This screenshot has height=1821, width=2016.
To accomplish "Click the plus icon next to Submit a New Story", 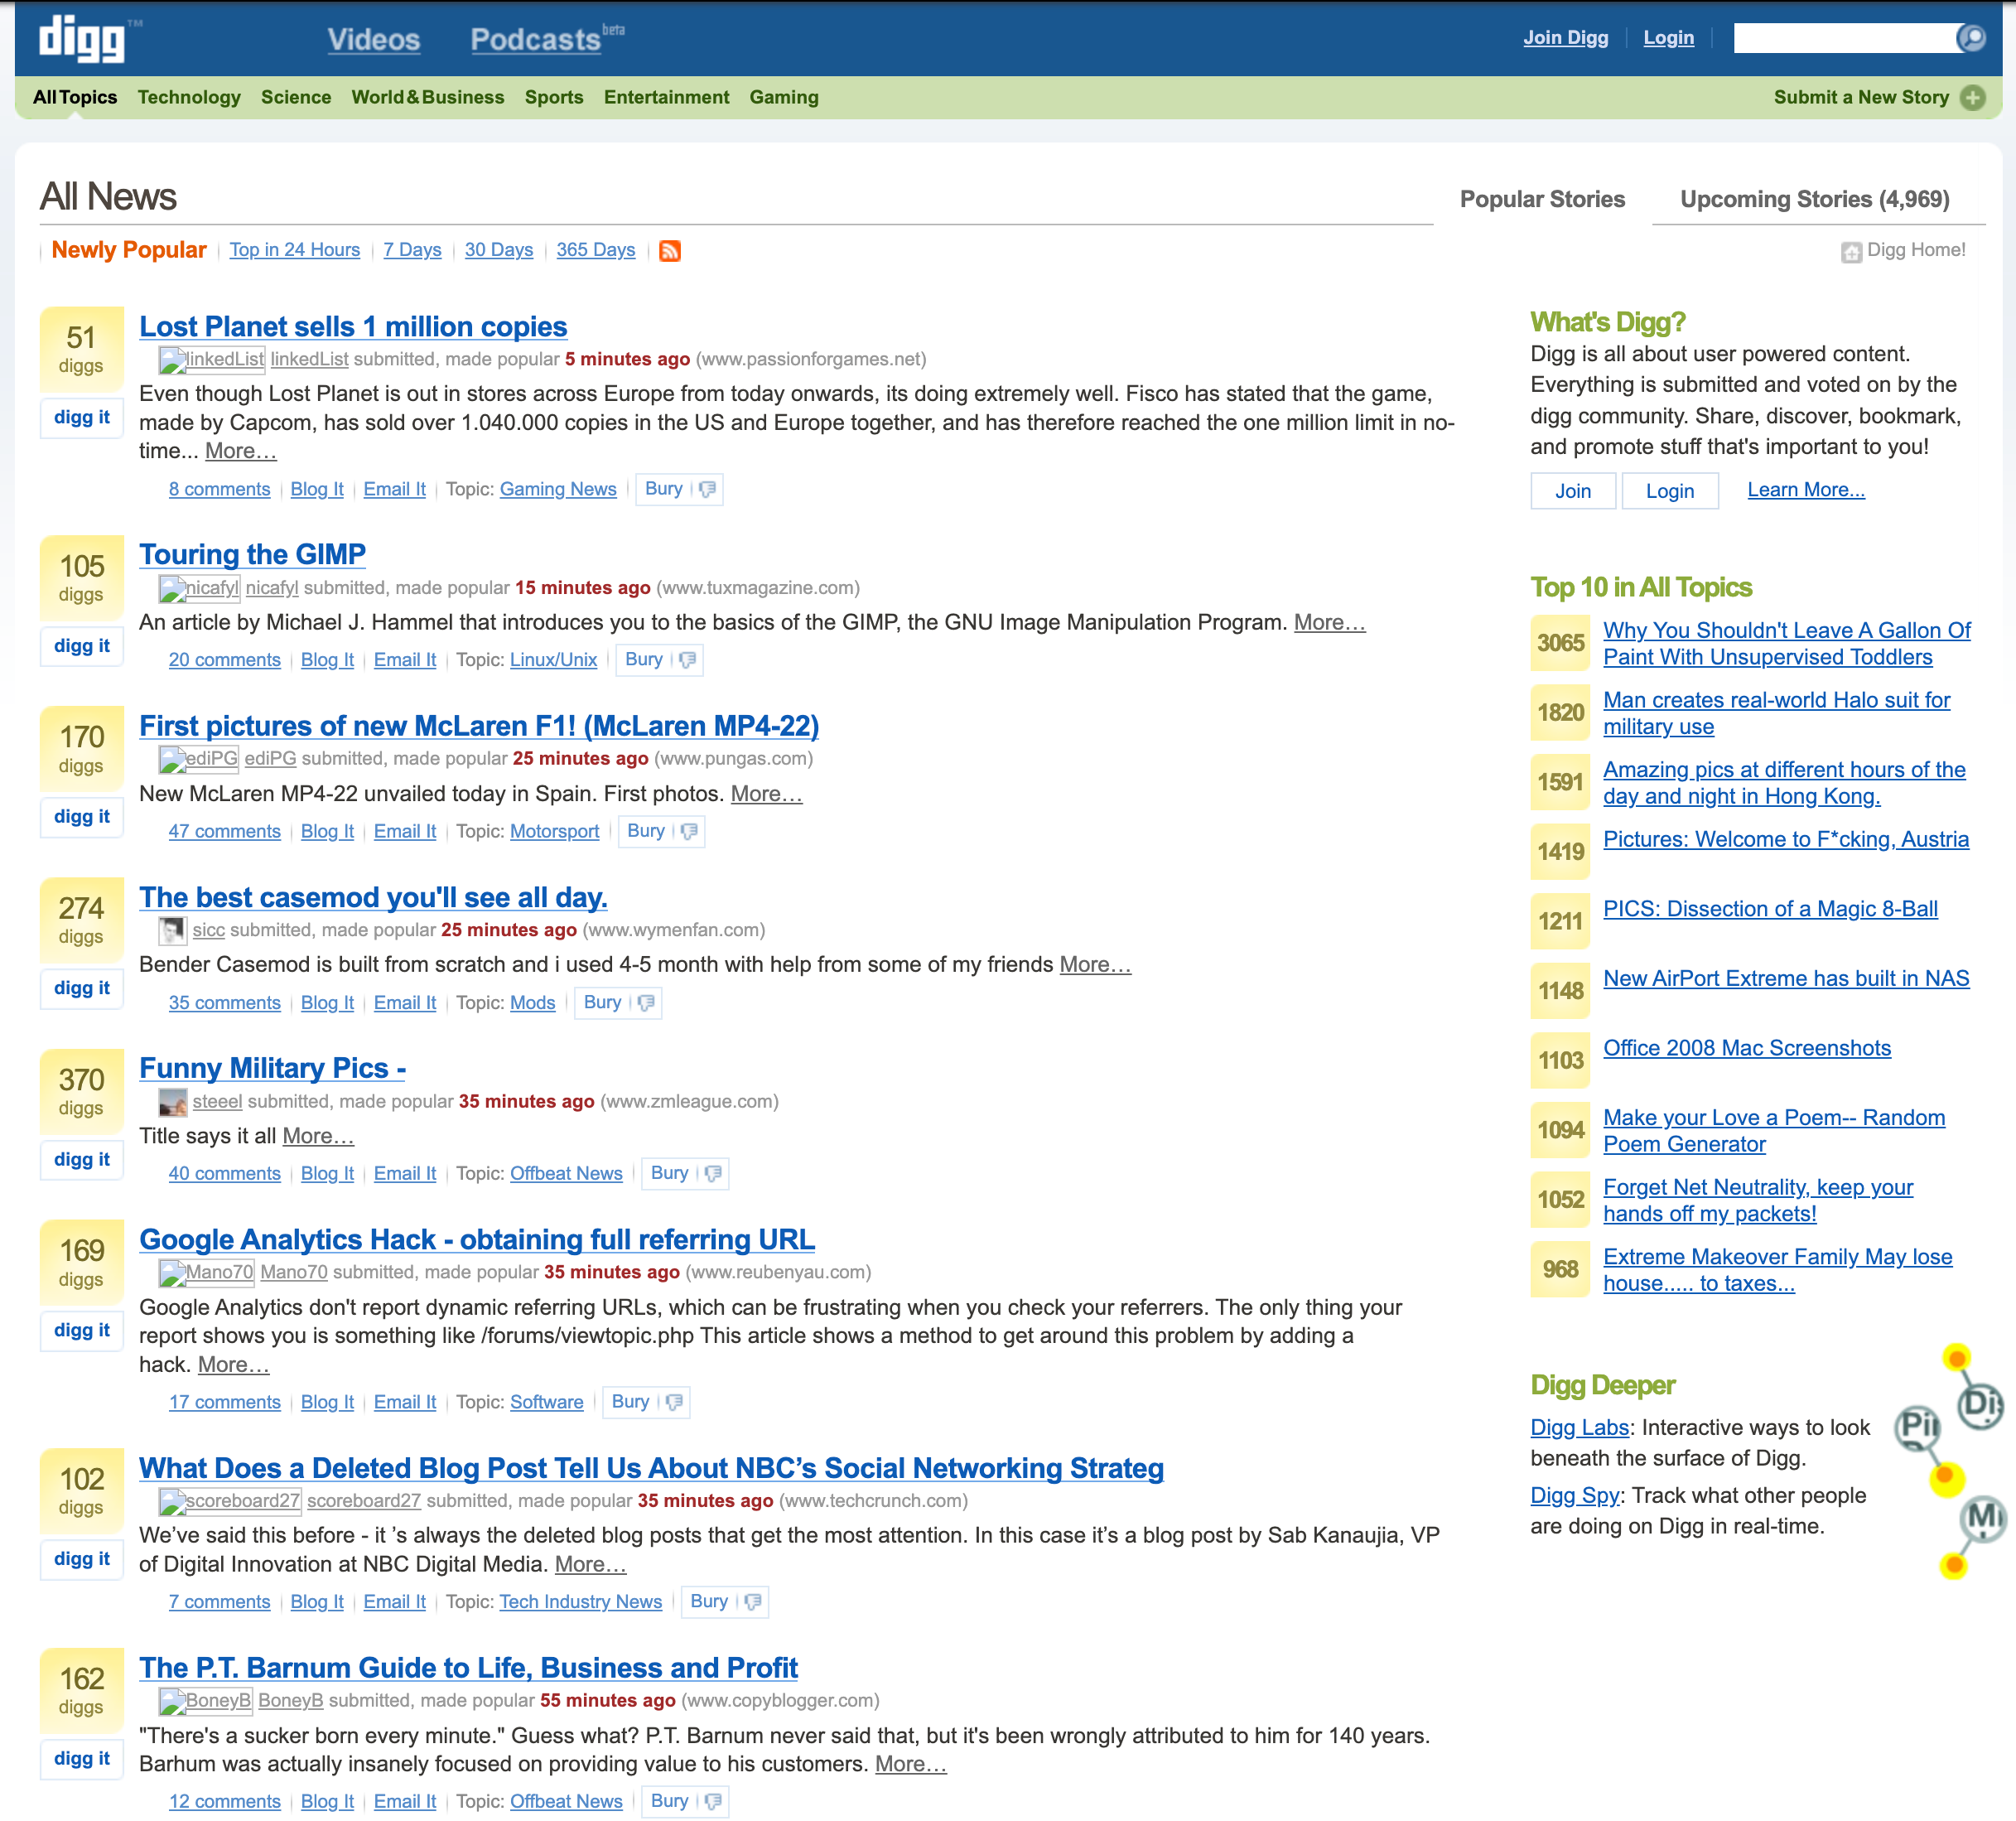I will (x=1973, y=97).
